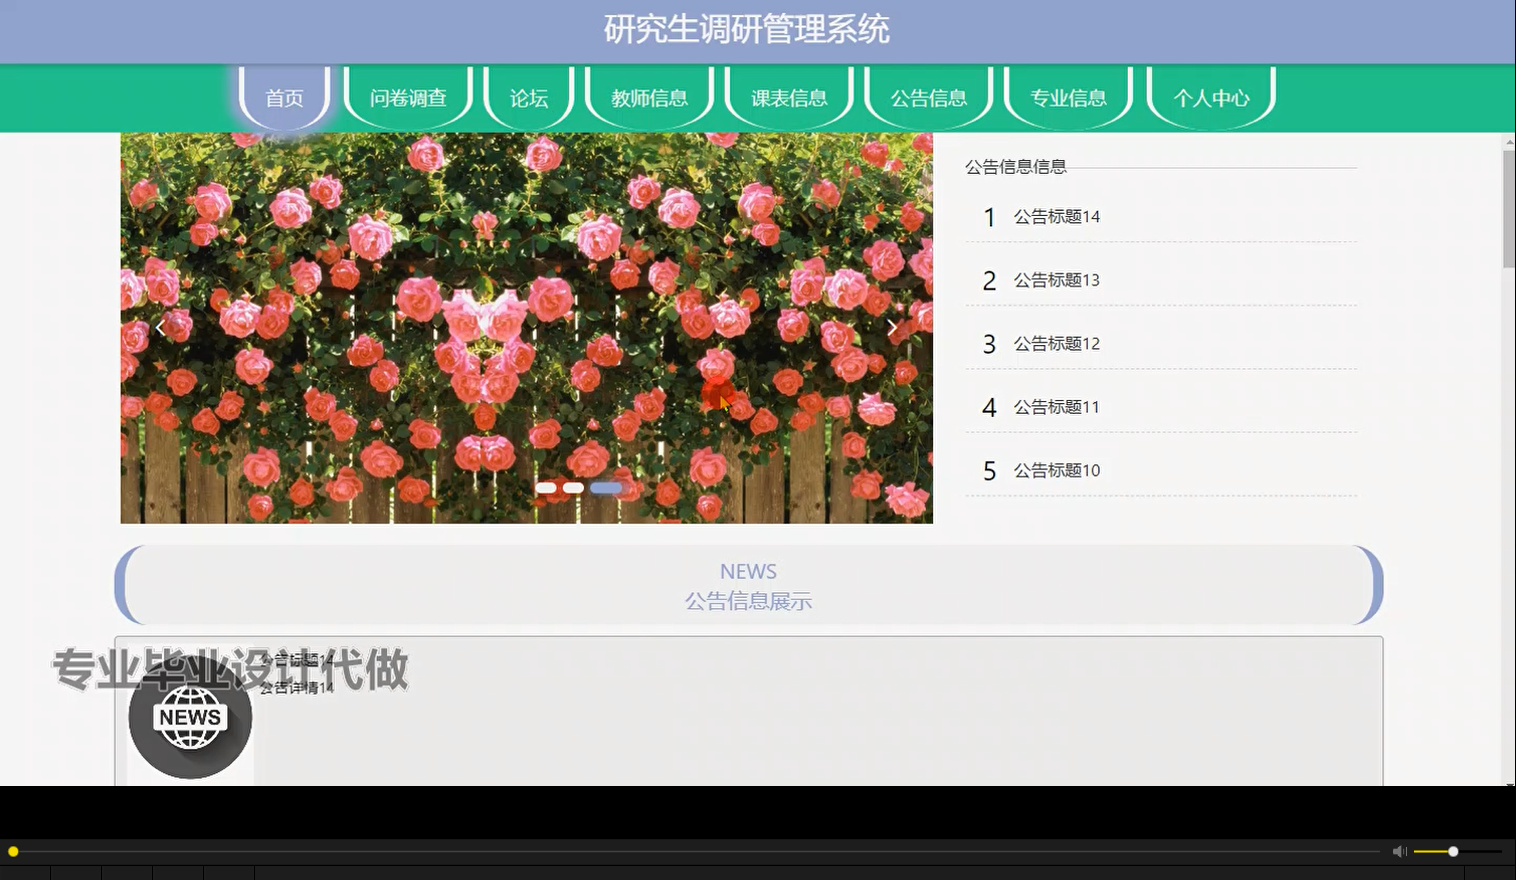Click the 公告标题12 entry
The image size is (1516, 880).
(1056, 343)
